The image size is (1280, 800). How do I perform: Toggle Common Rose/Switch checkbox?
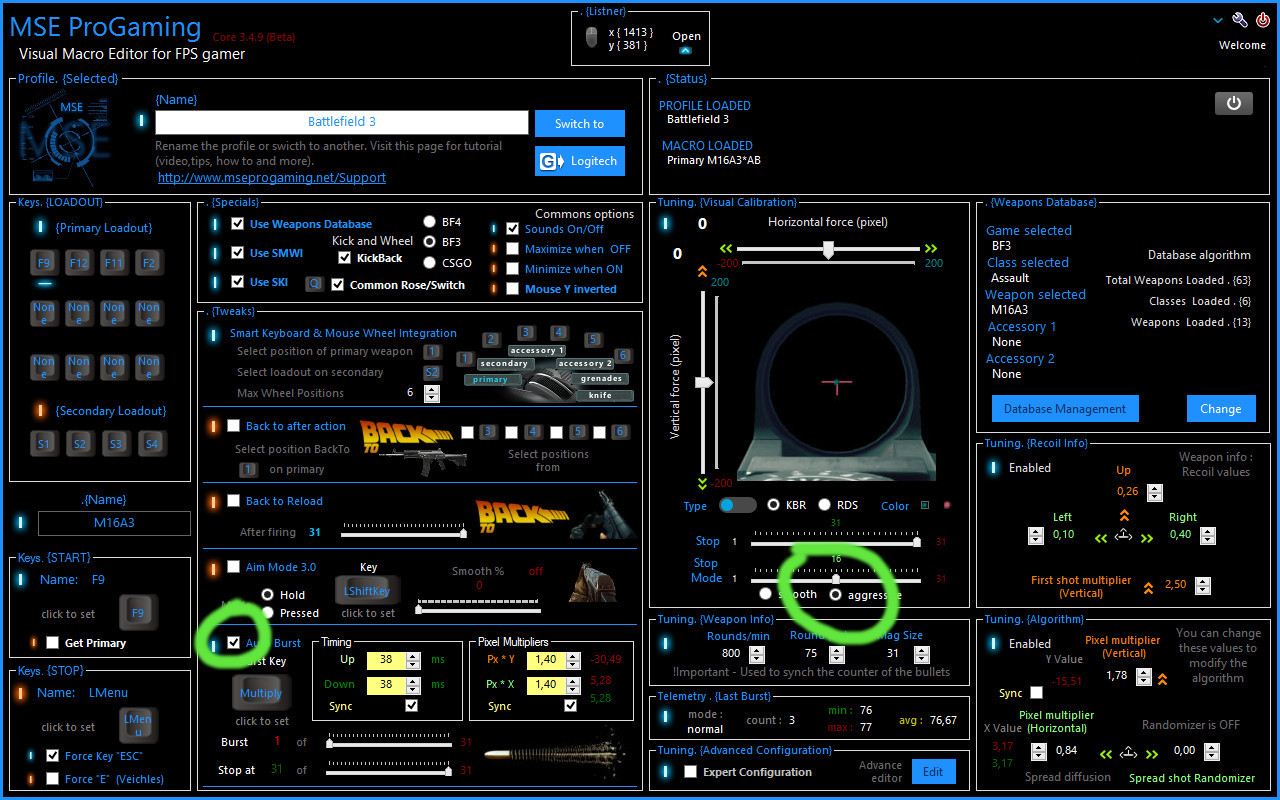[x=338, y=285]
